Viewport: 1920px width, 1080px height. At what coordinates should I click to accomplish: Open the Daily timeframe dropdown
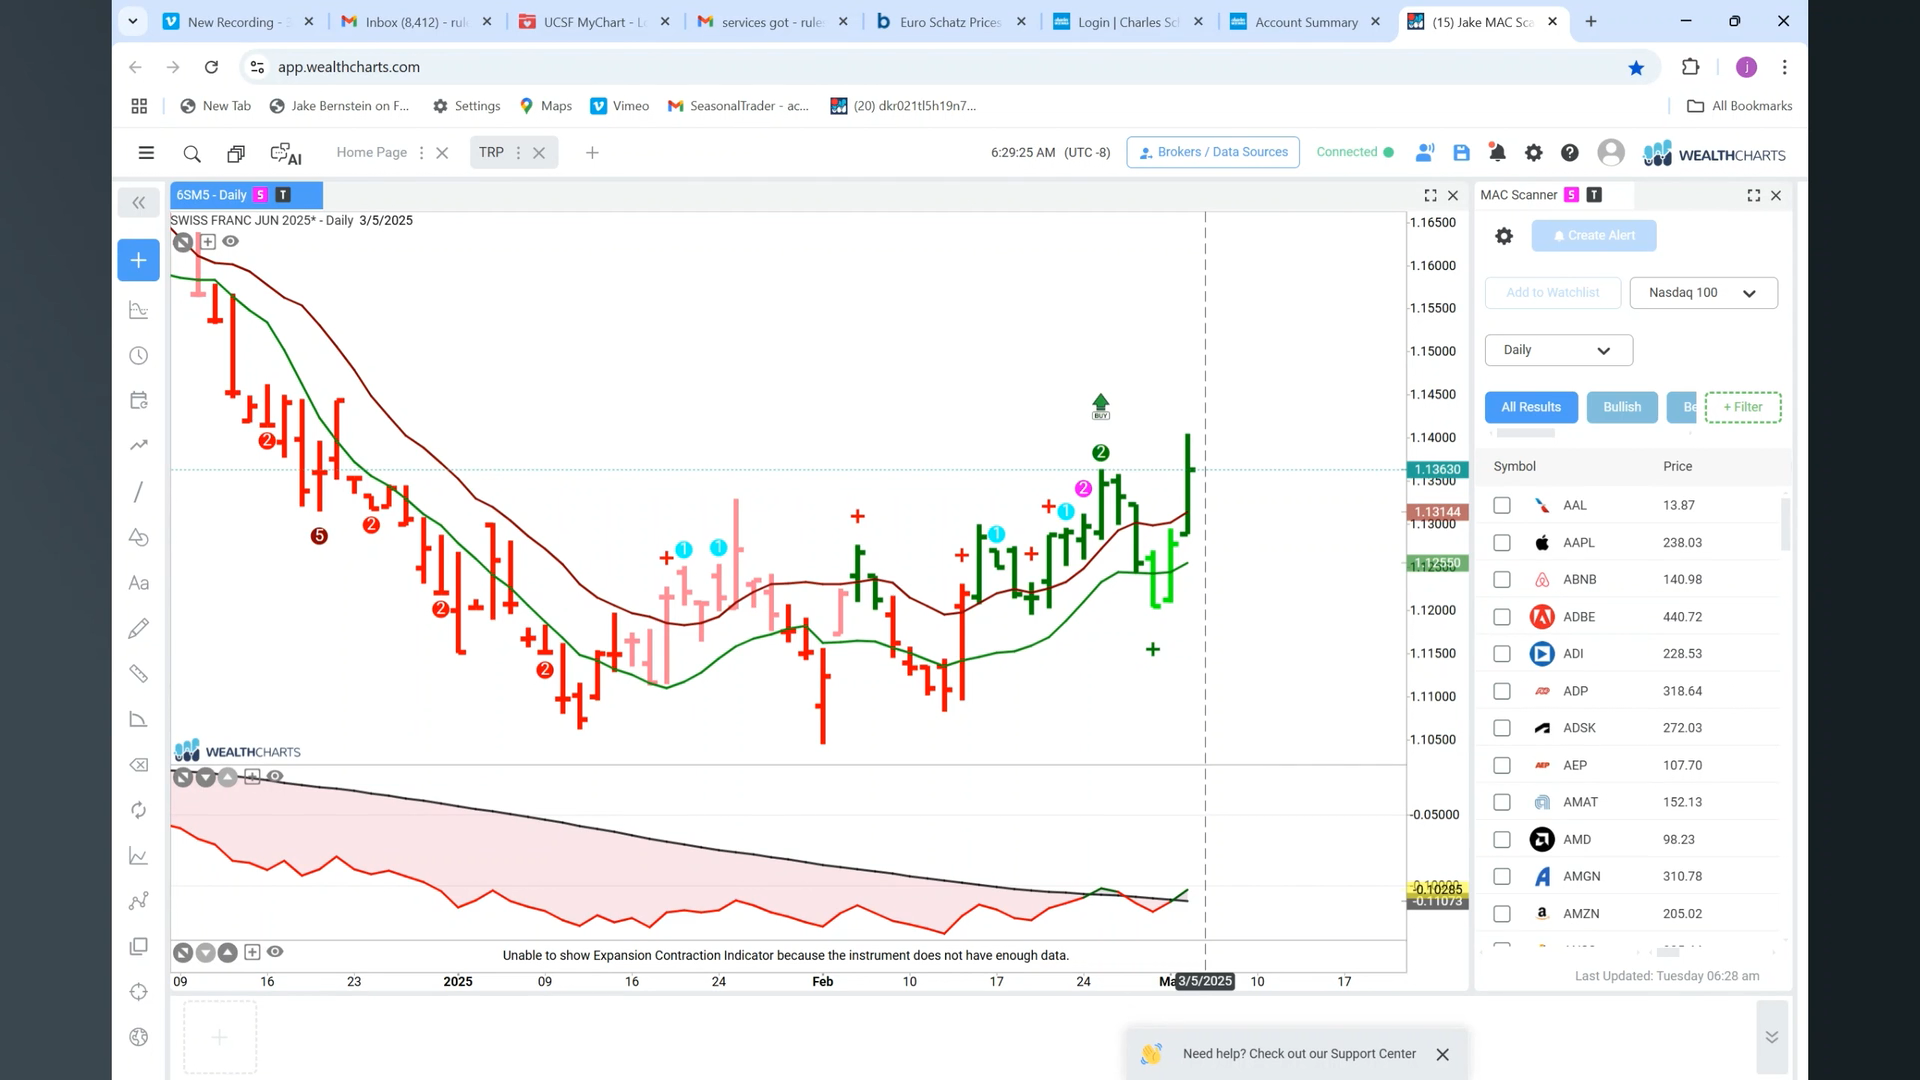point(1558,350)
